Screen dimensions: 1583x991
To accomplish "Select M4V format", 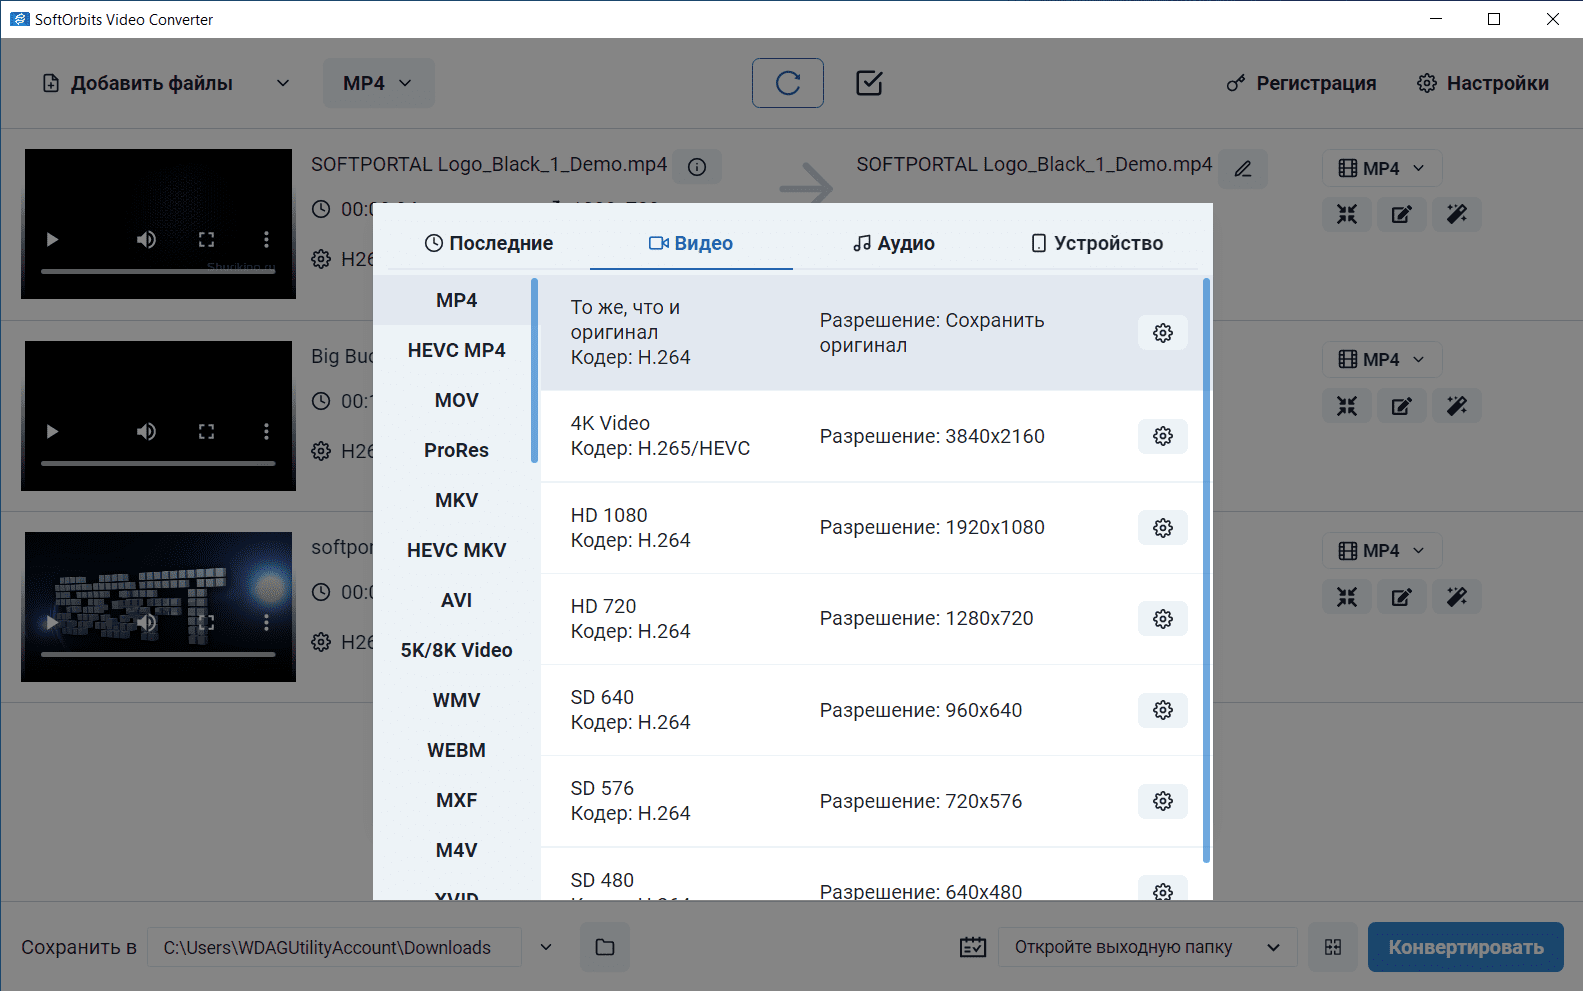I will click(456, 850).
